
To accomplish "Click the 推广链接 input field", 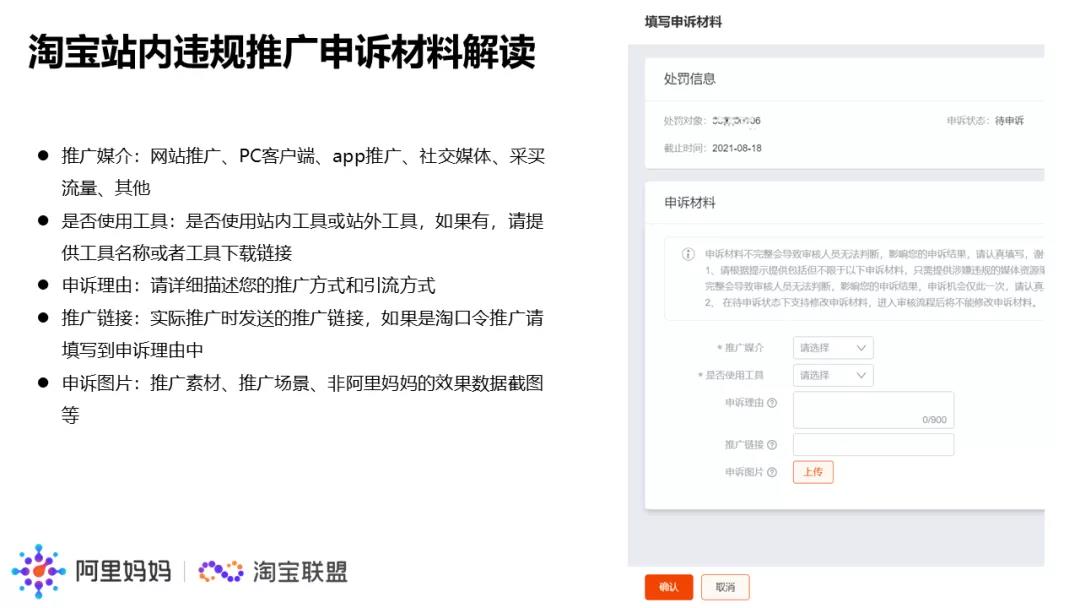I will point(873,444).
